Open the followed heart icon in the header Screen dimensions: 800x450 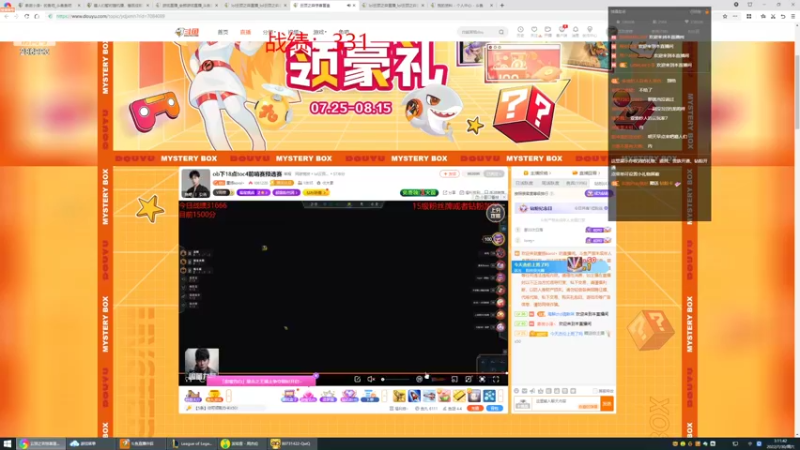tap(534, 31)
